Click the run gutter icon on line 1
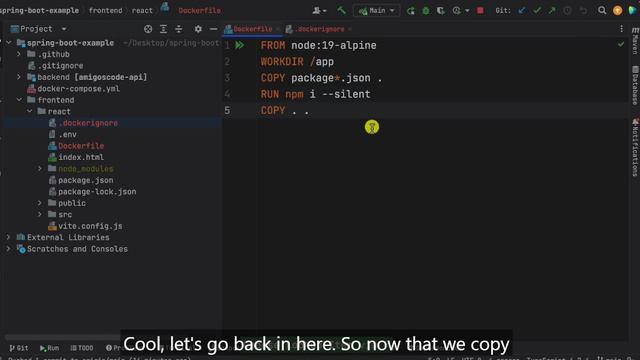This screenshot has height=360, width=640. (x=240, y=45)
